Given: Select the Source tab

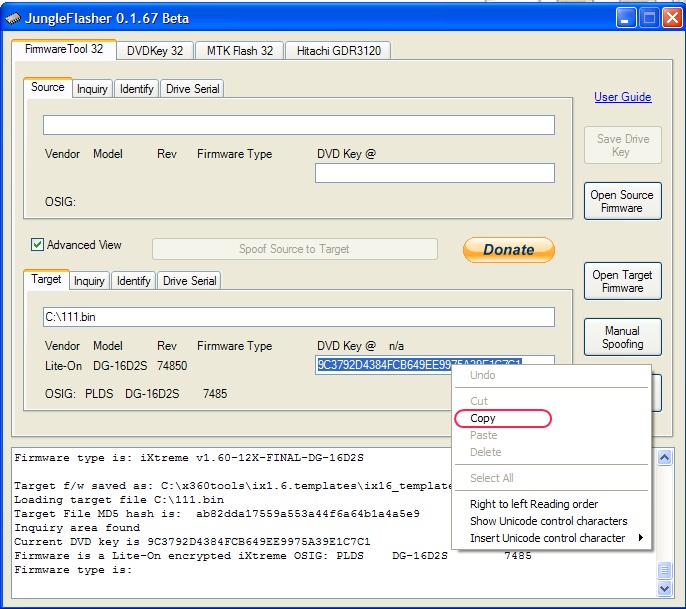Looking at the screenshot, I should 47,87.
